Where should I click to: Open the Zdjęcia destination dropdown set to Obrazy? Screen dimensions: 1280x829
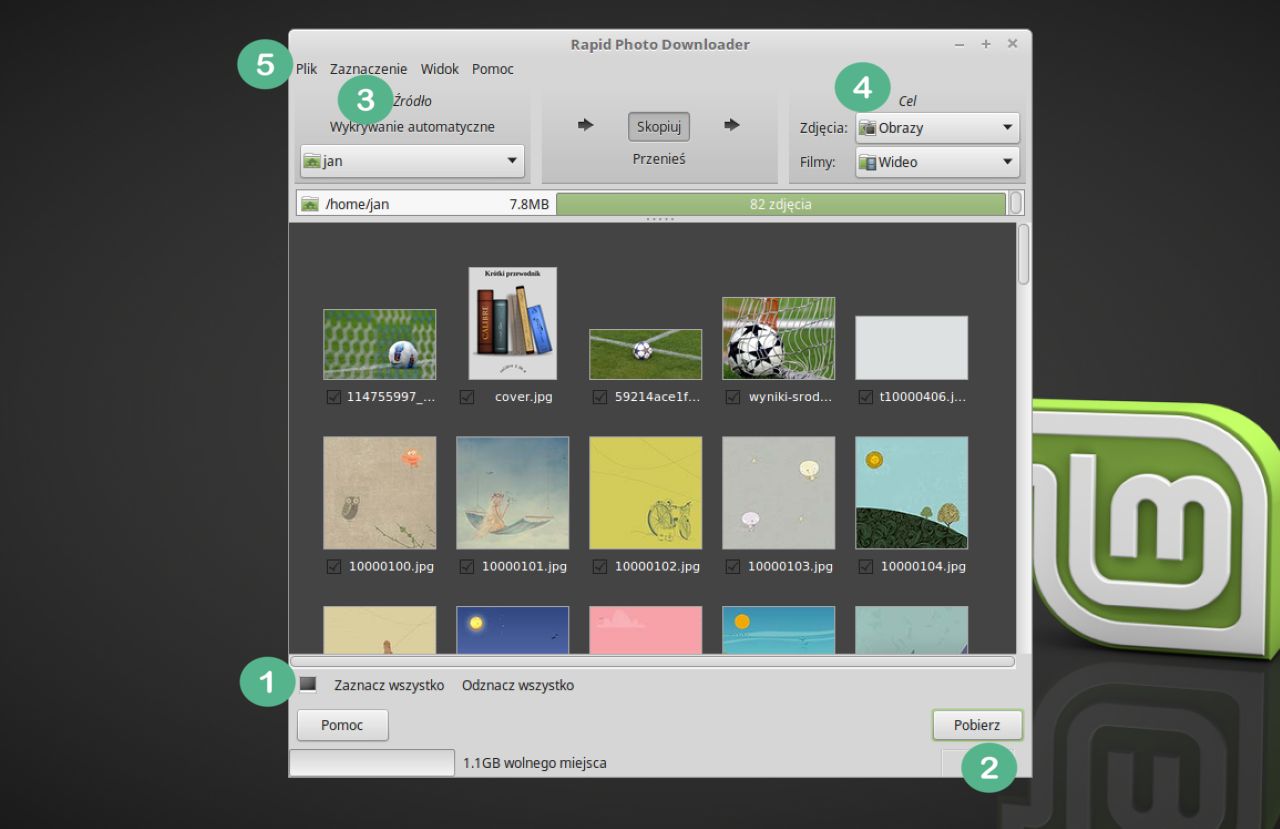click(x=937, y=128)
